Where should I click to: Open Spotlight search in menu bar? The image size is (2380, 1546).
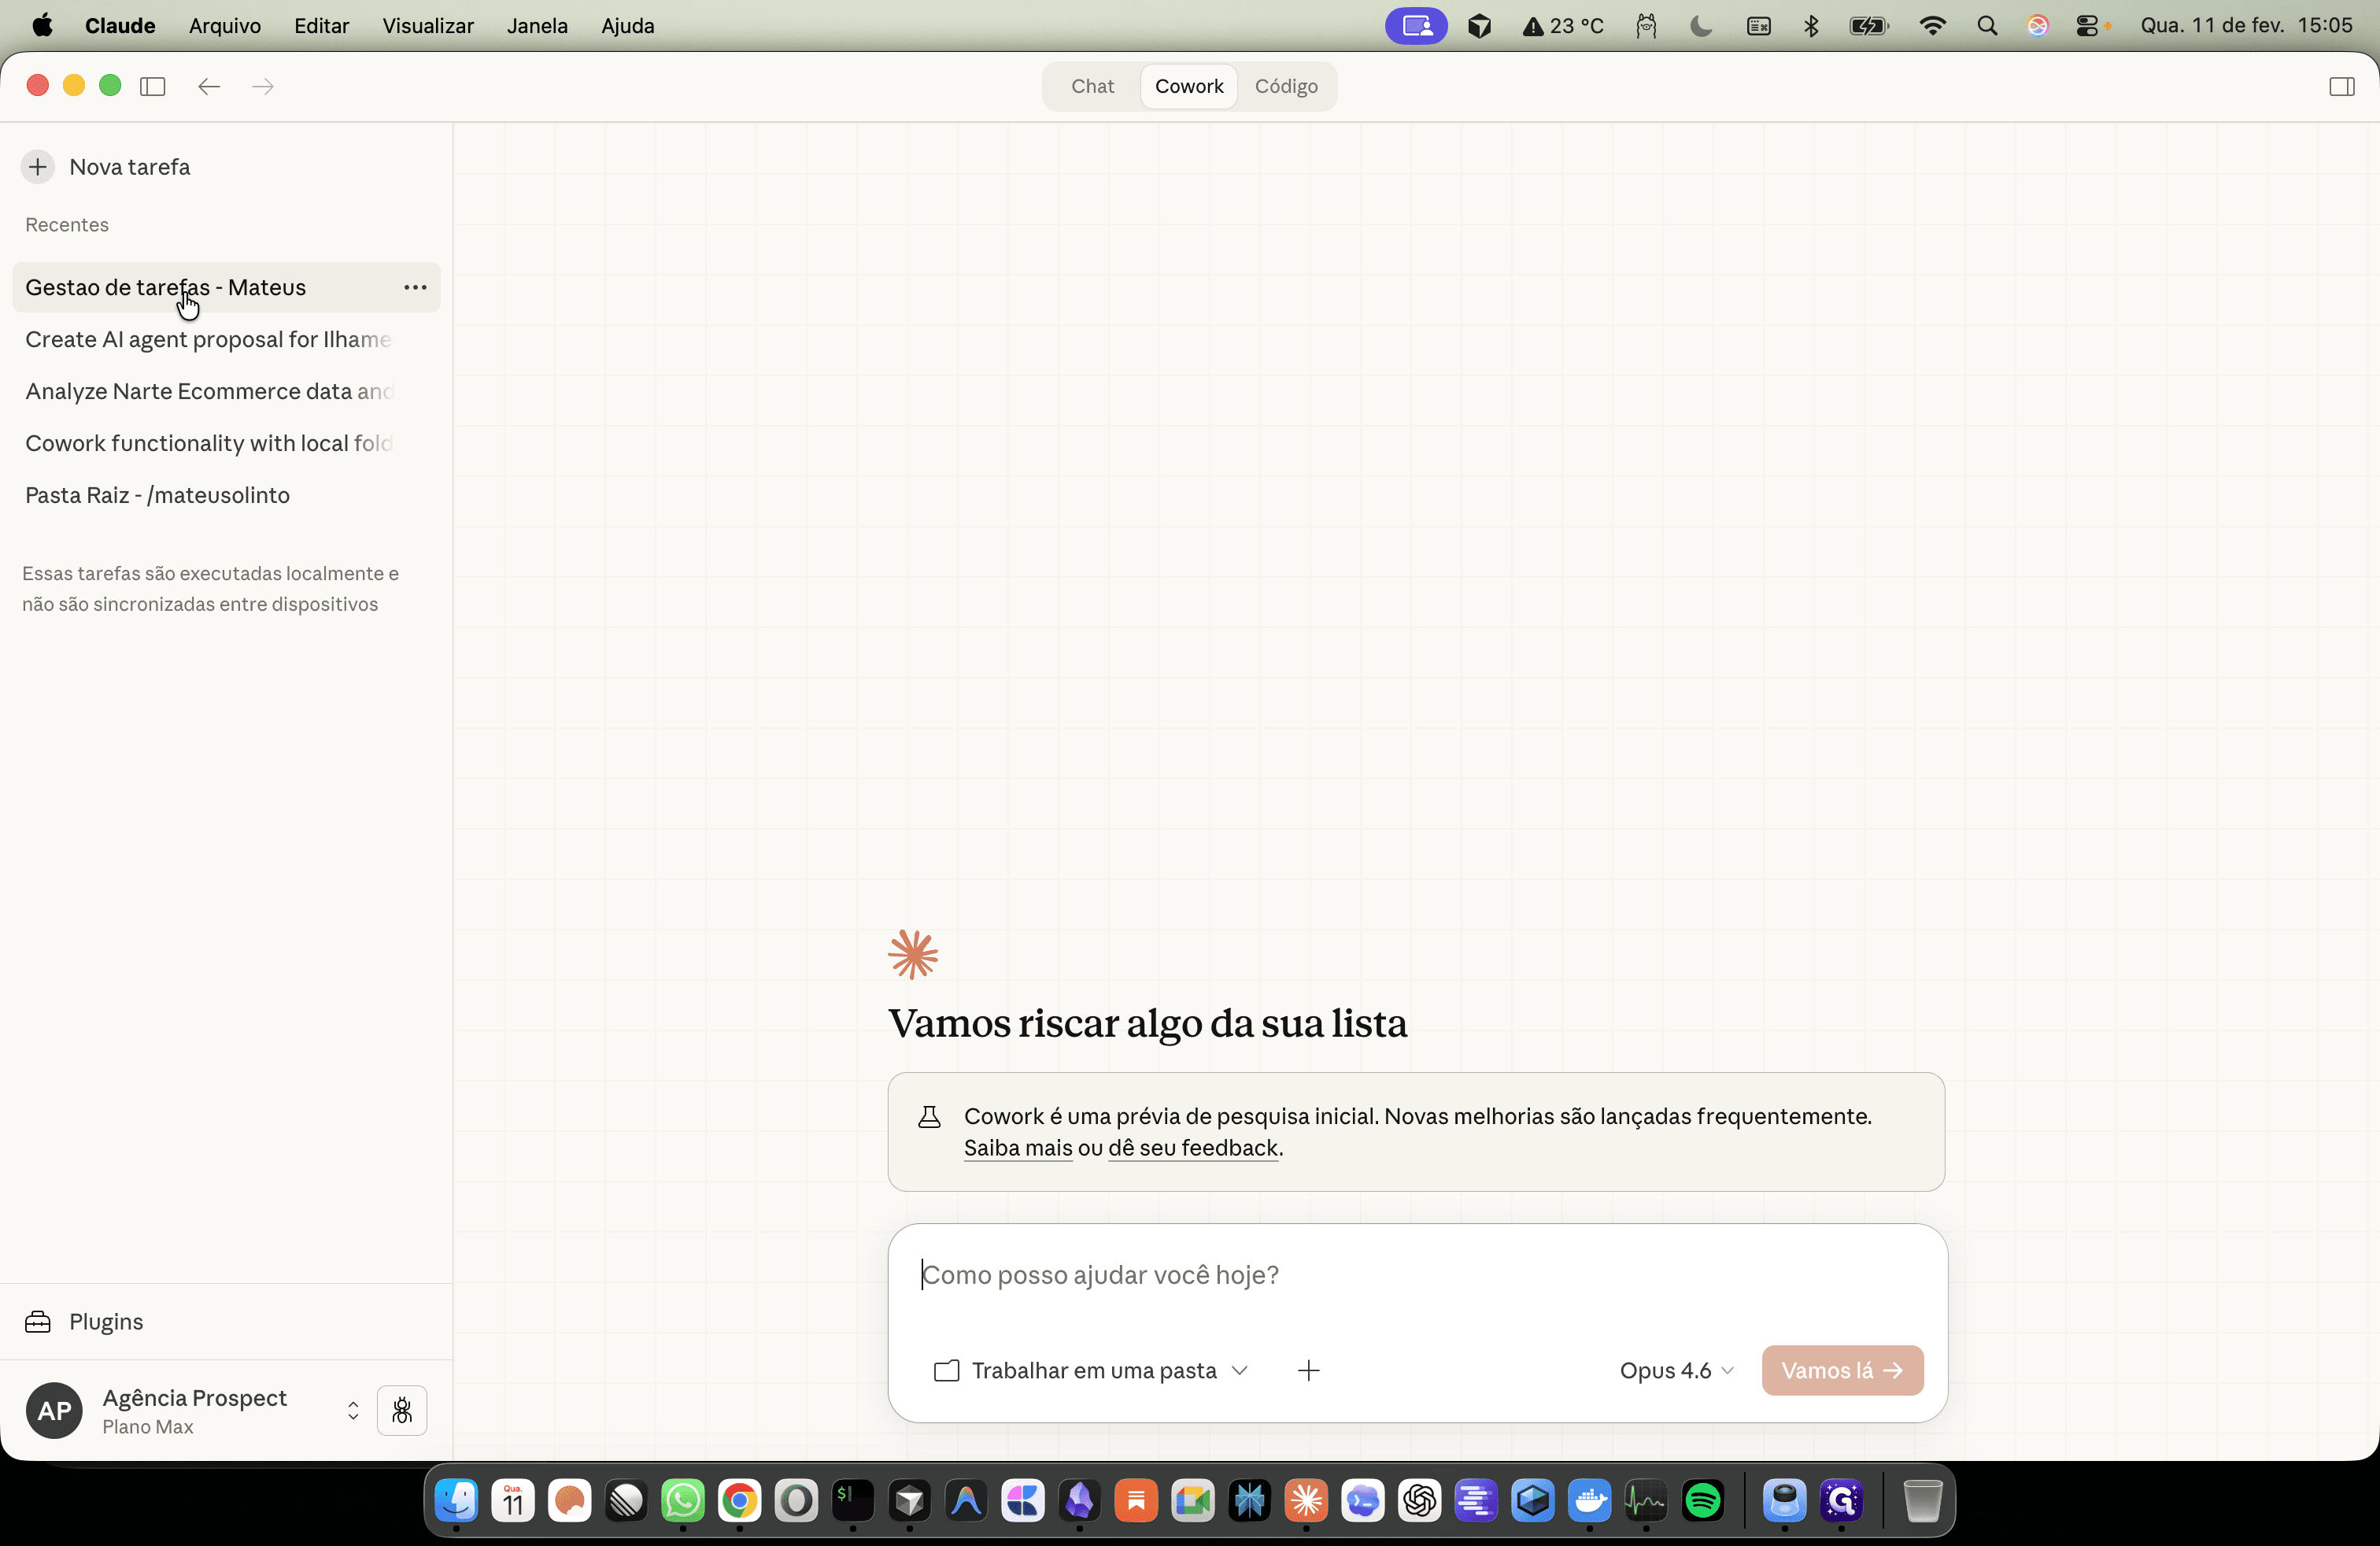(1987, 26)
